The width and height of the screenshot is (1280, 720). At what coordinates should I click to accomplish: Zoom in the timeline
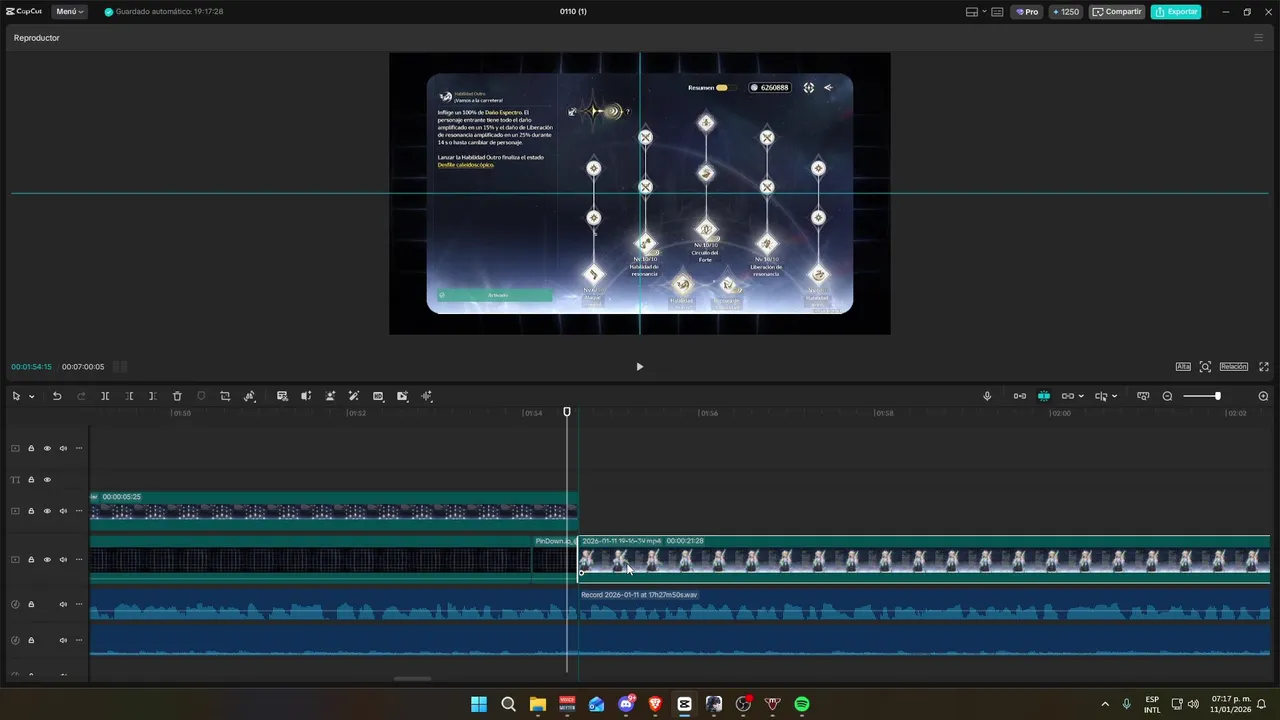pos(1263,396)
